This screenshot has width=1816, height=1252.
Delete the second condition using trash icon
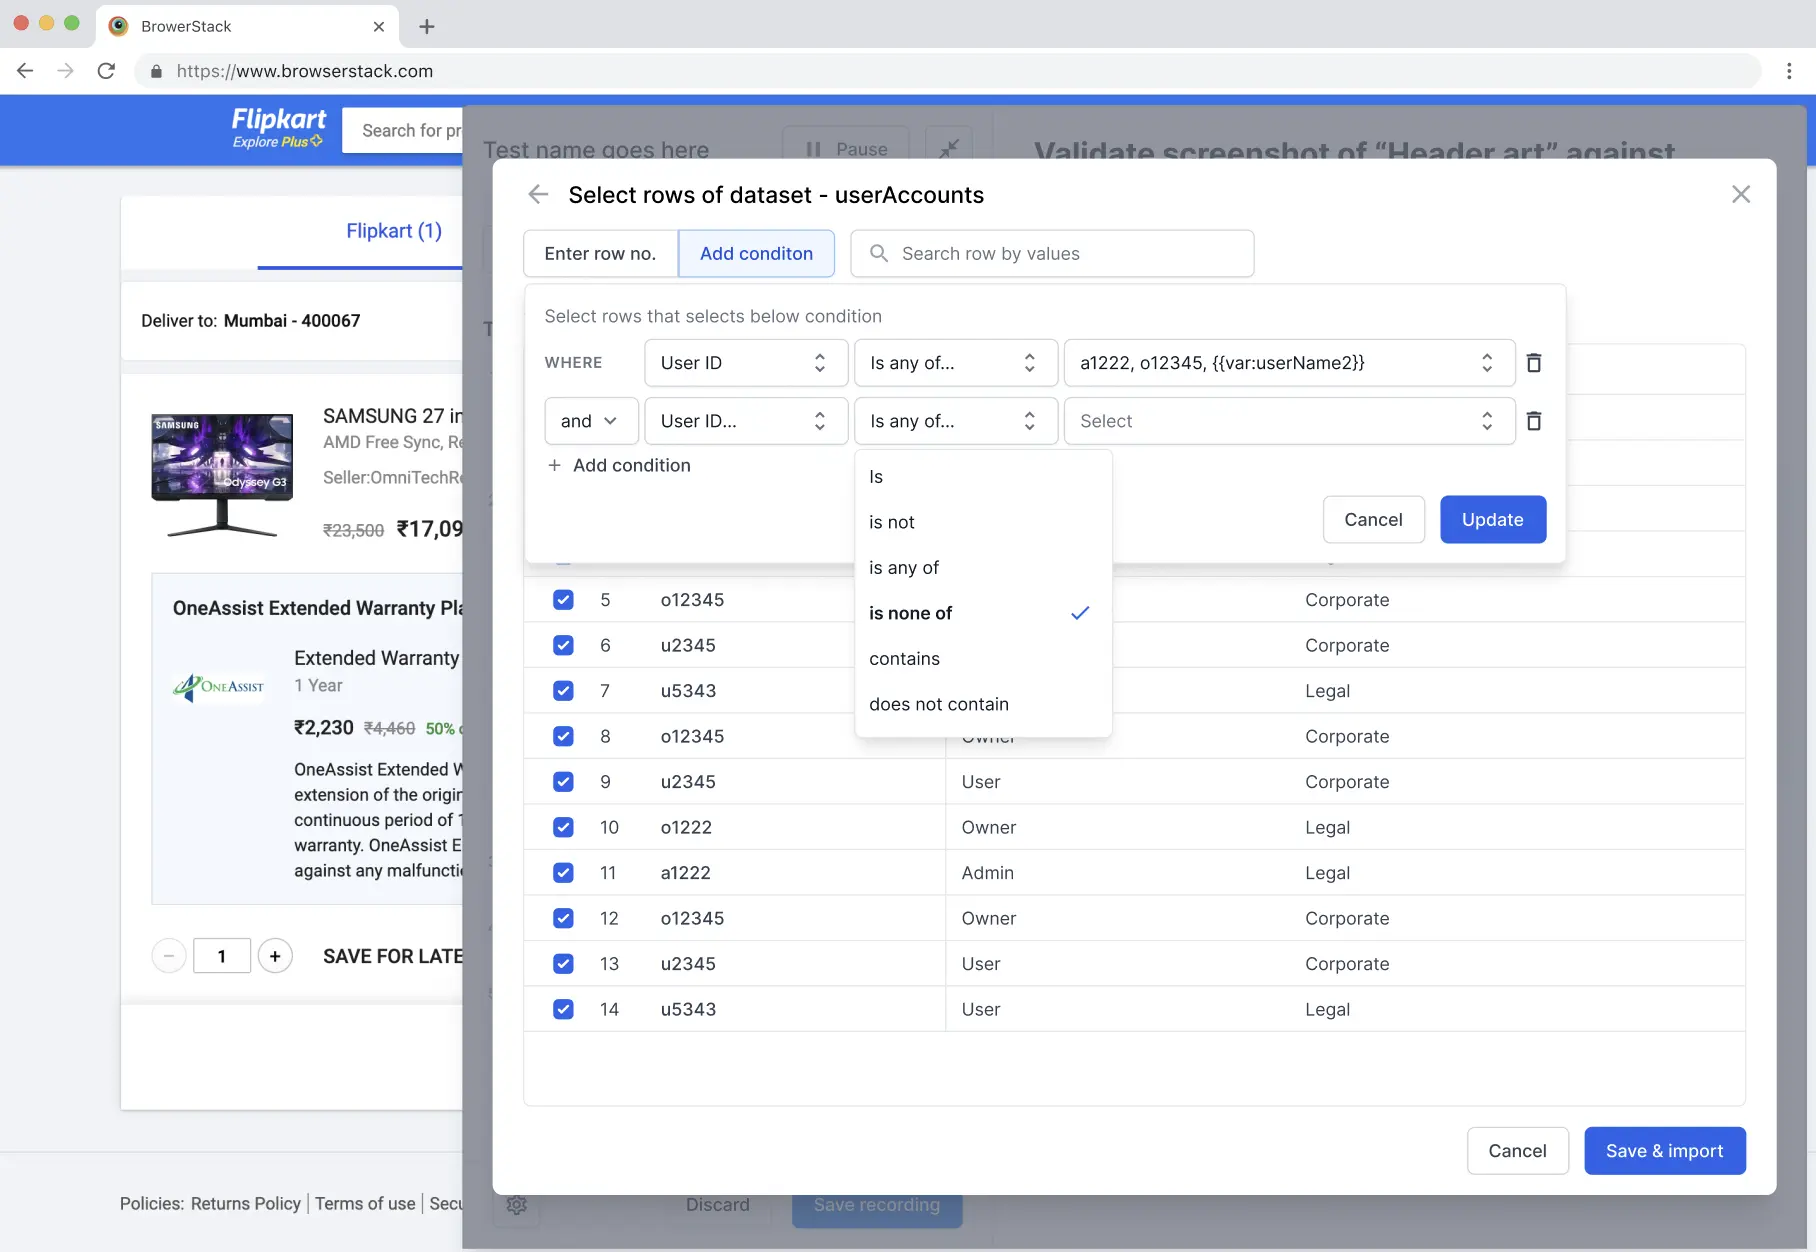1535,421
